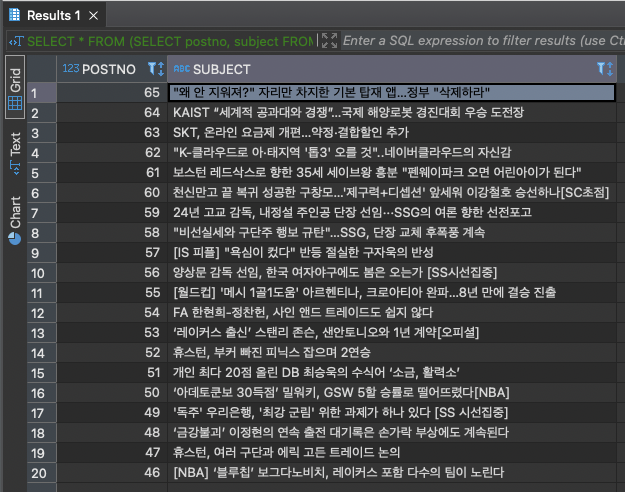The width and height of the screenshot is (625, 492).
Task: Switch to the Chart view tab
Action: pyautogui.click(x=15, y=220)
